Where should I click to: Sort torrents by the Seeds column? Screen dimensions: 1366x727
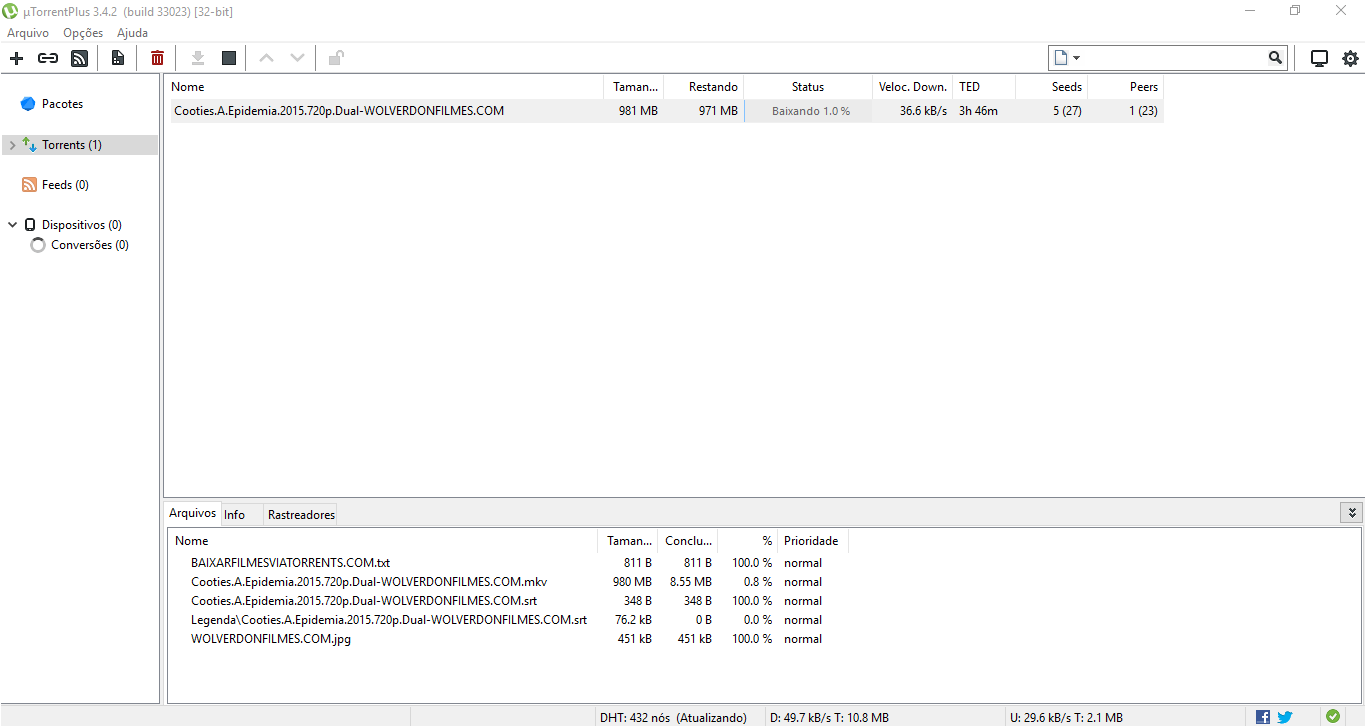point(1052,87)
